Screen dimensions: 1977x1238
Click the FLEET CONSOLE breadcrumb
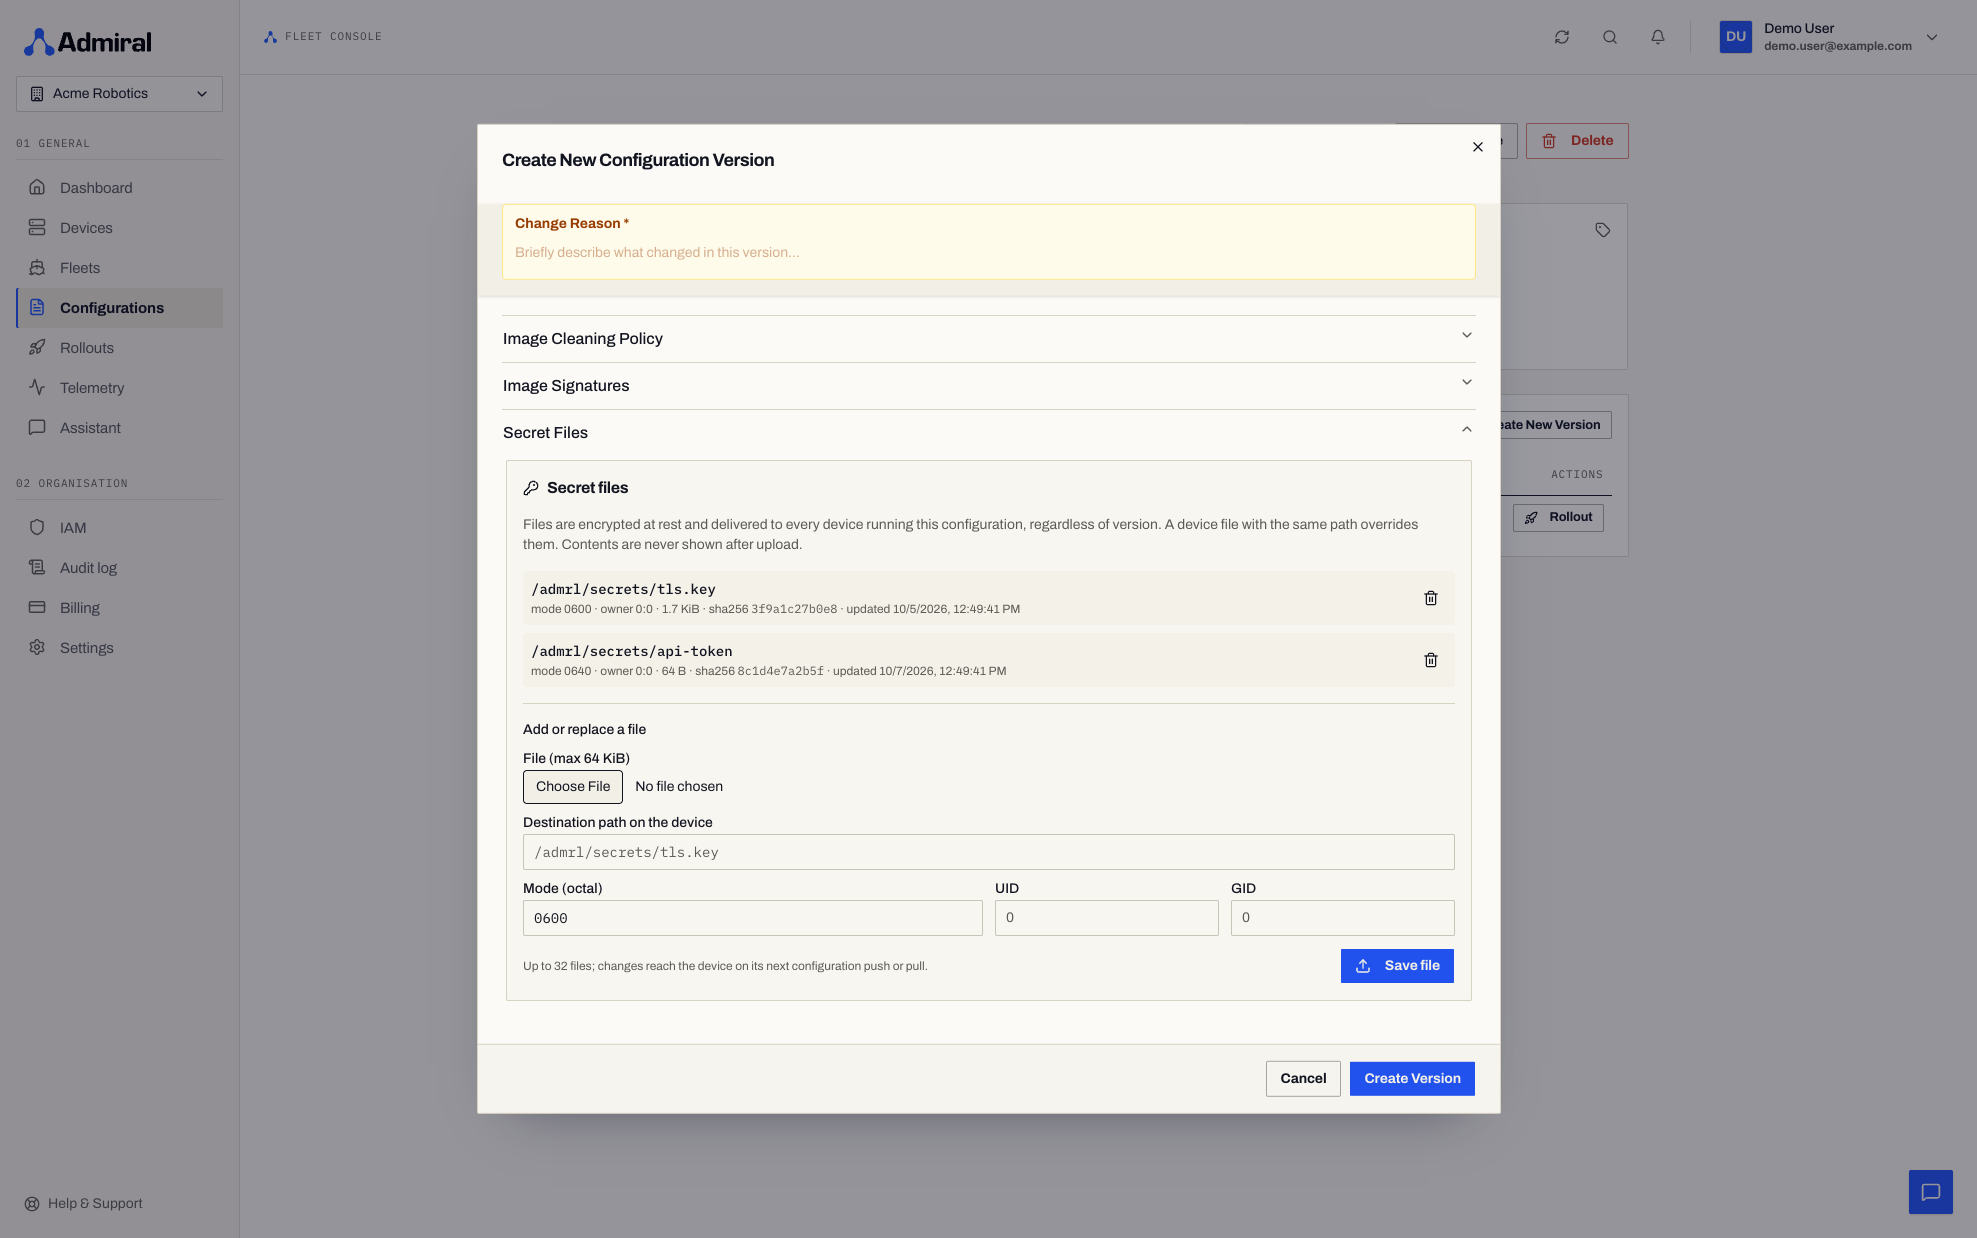click(323, 37)
